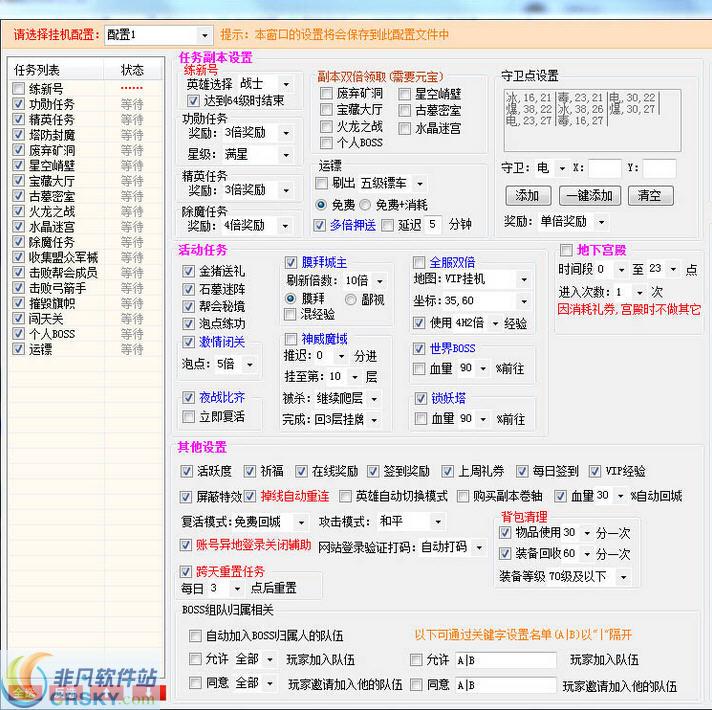Click the 一键添加 button
The height and width of the screenshot is (710, 712).
point(589,196)
